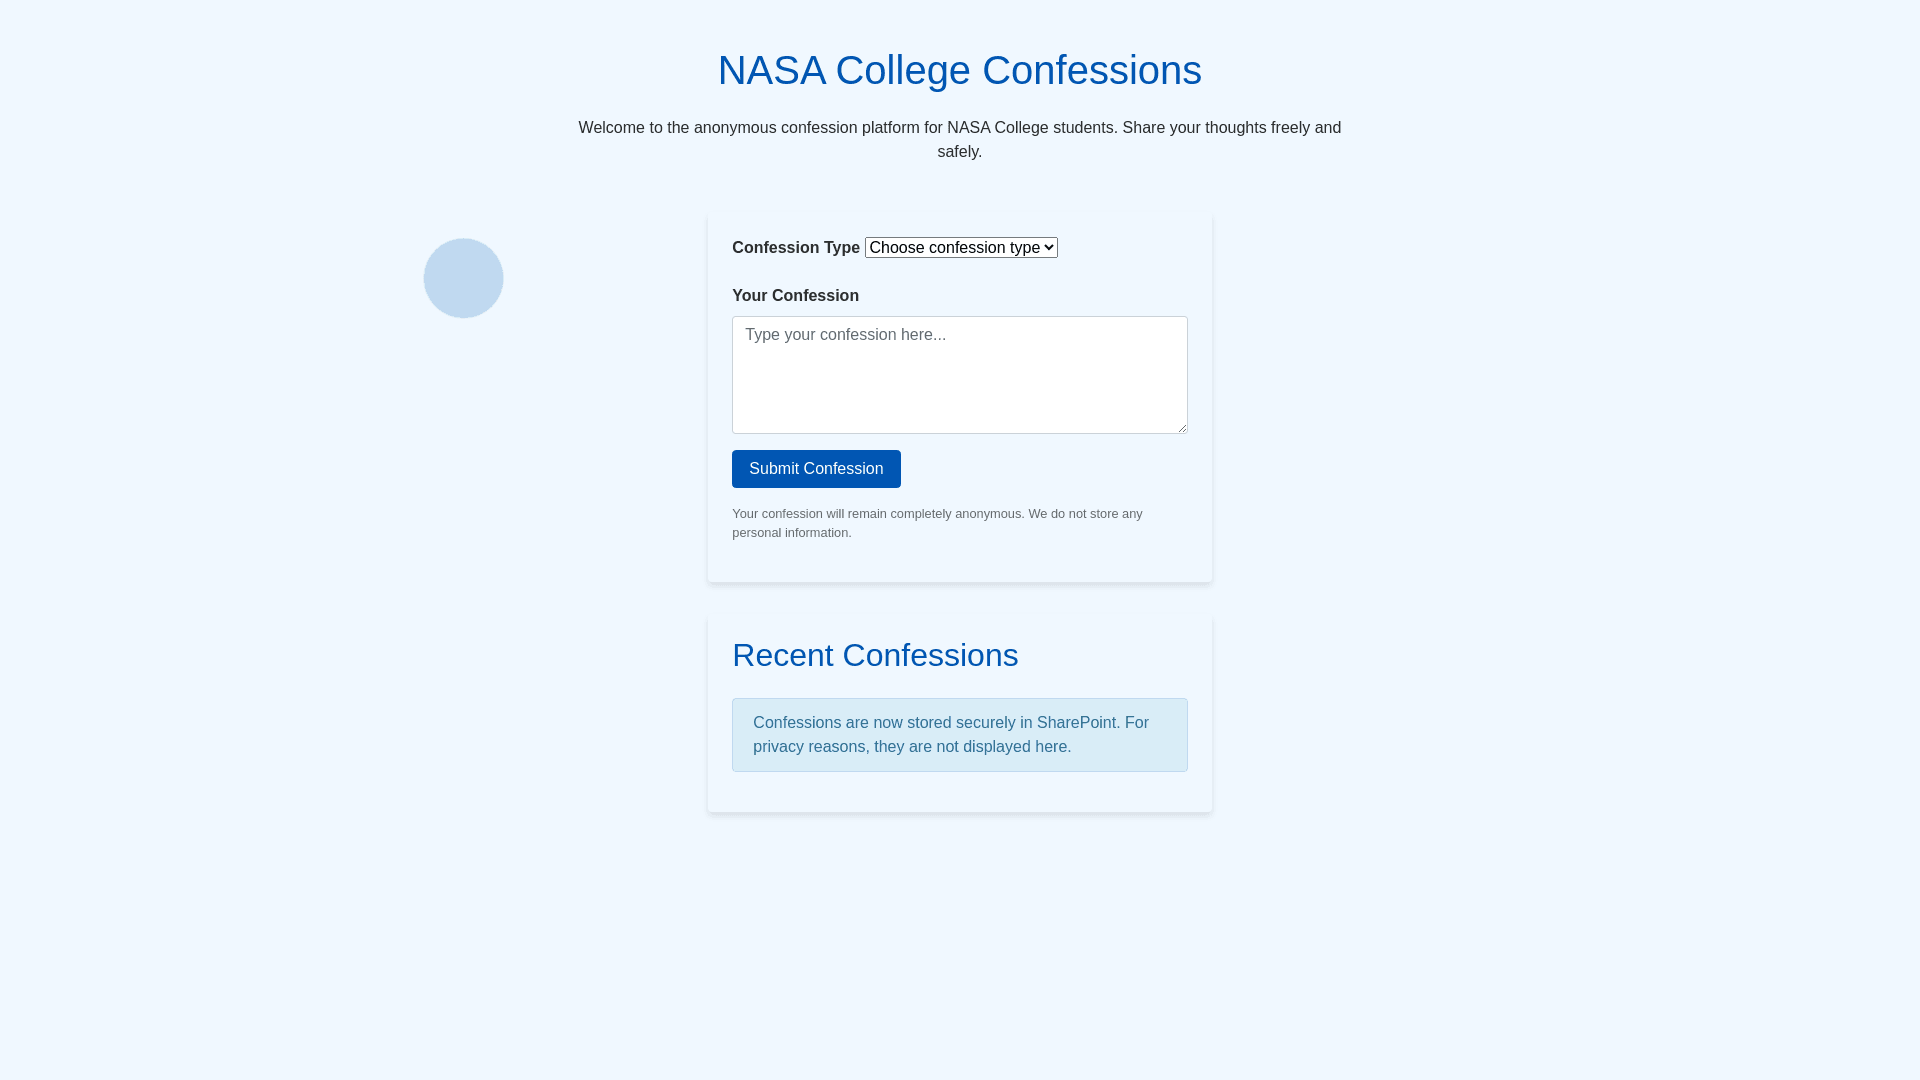Focus the Your Confession text area
1920x1080 pixels.
click(959, 375)
